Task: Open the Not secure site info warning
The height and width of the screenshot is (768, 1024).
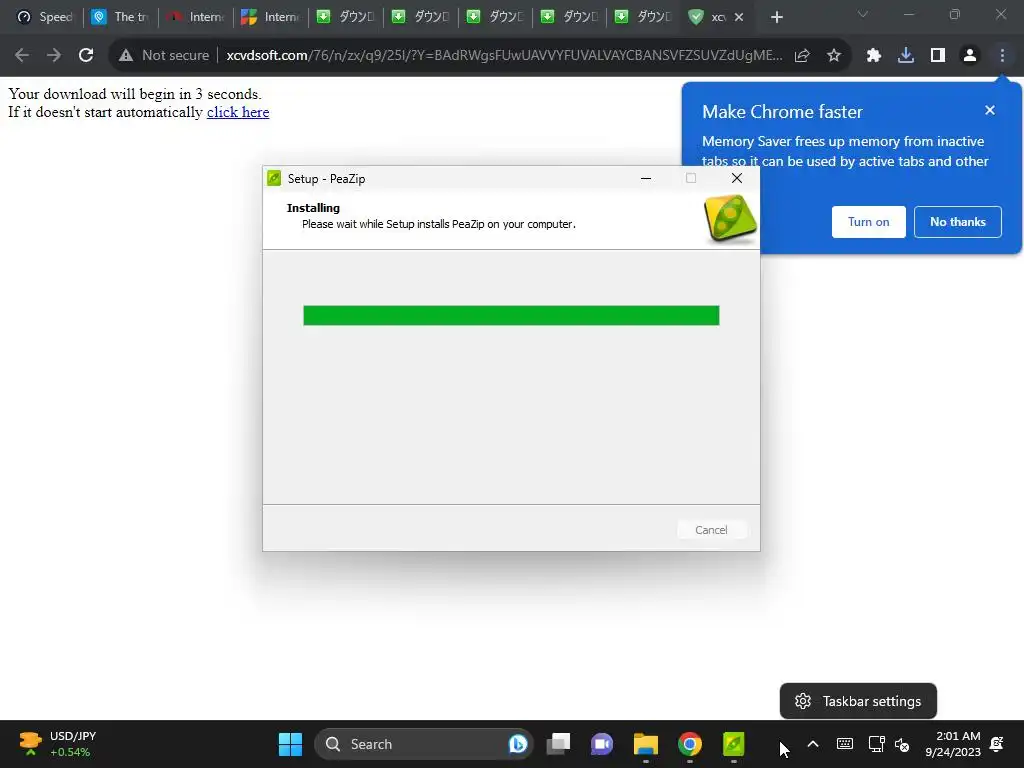Action: tap(164, 56)
